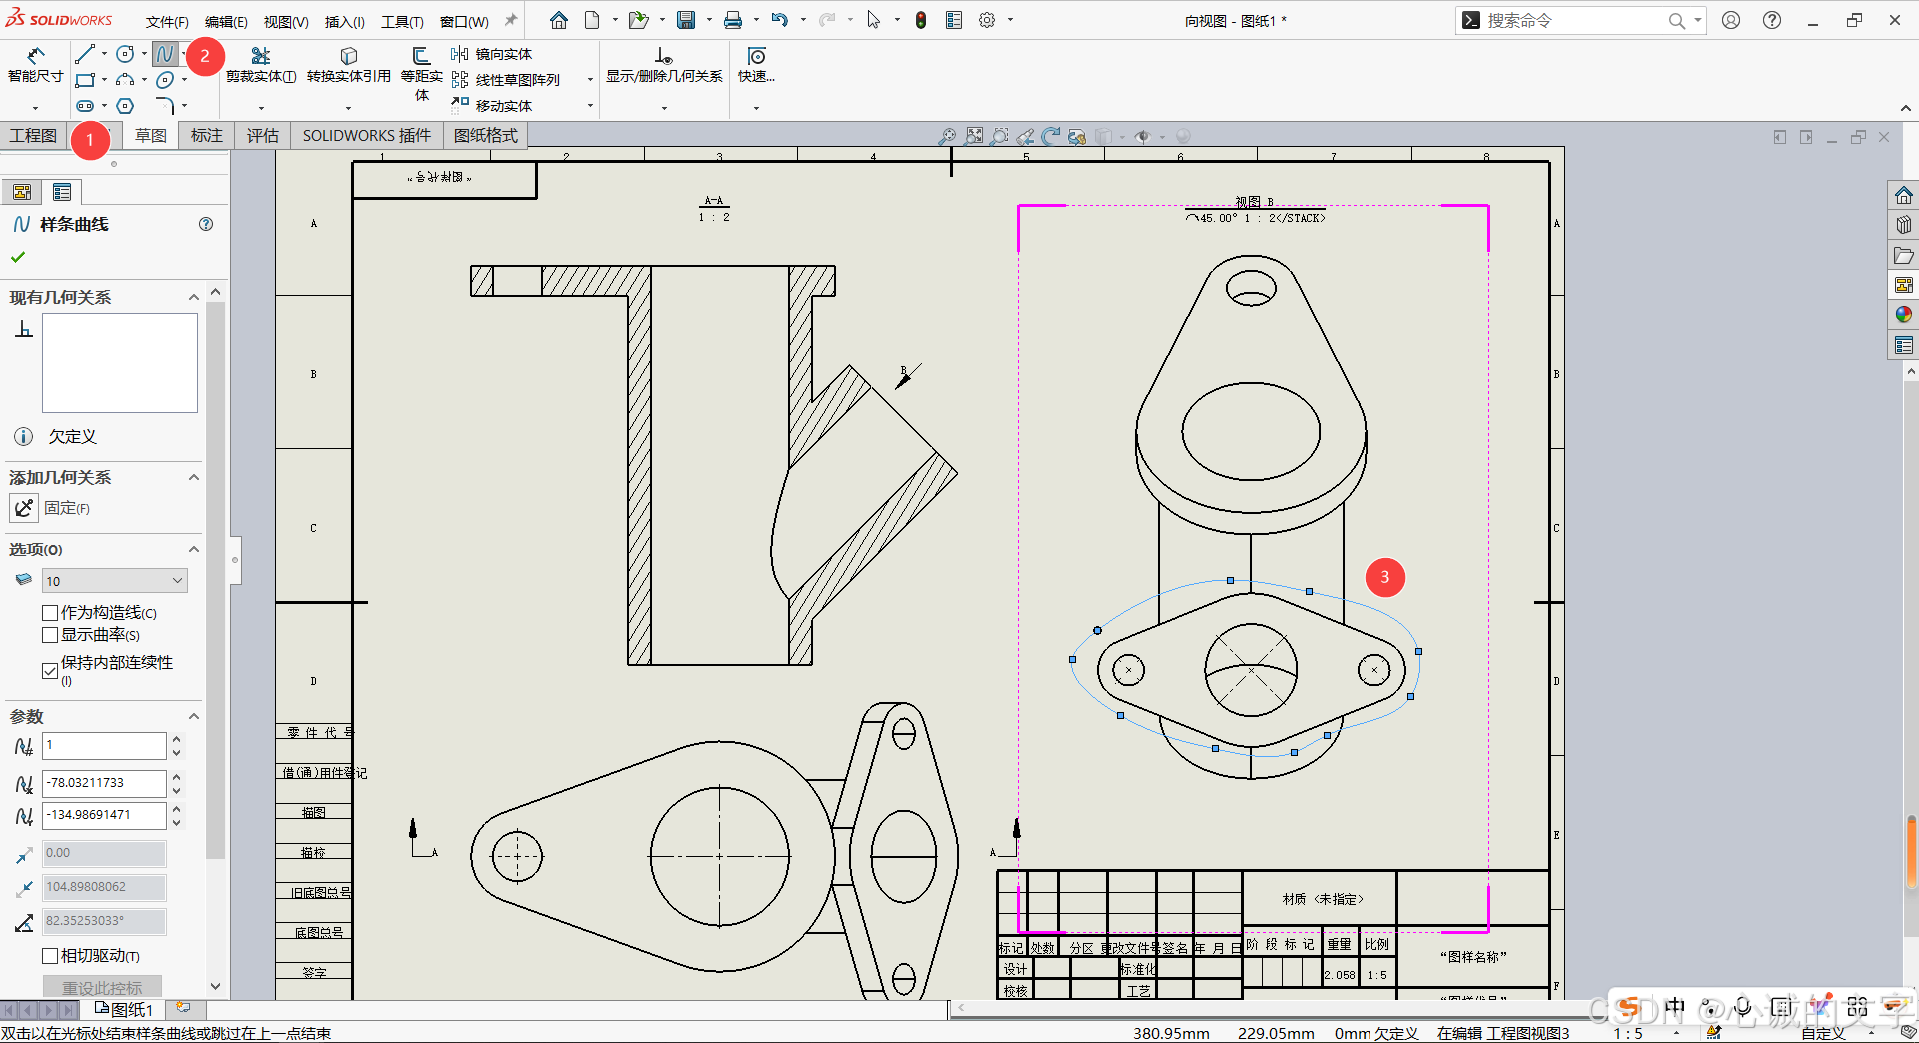The height and width of the screenshot is (1043, 1919).
Task: Open the spline tool dropdown arrow
Action: click(184, 54)
